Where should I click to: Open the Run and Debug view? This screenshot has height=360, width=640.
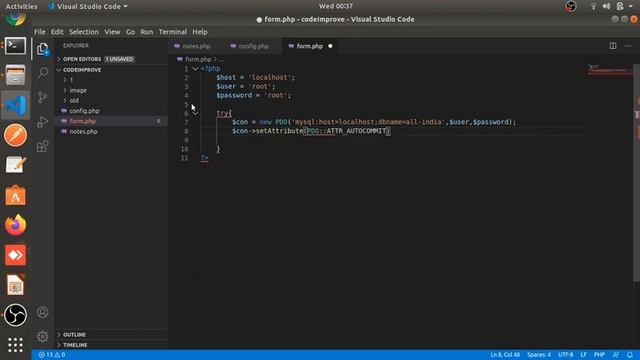(x=42, y=122)
